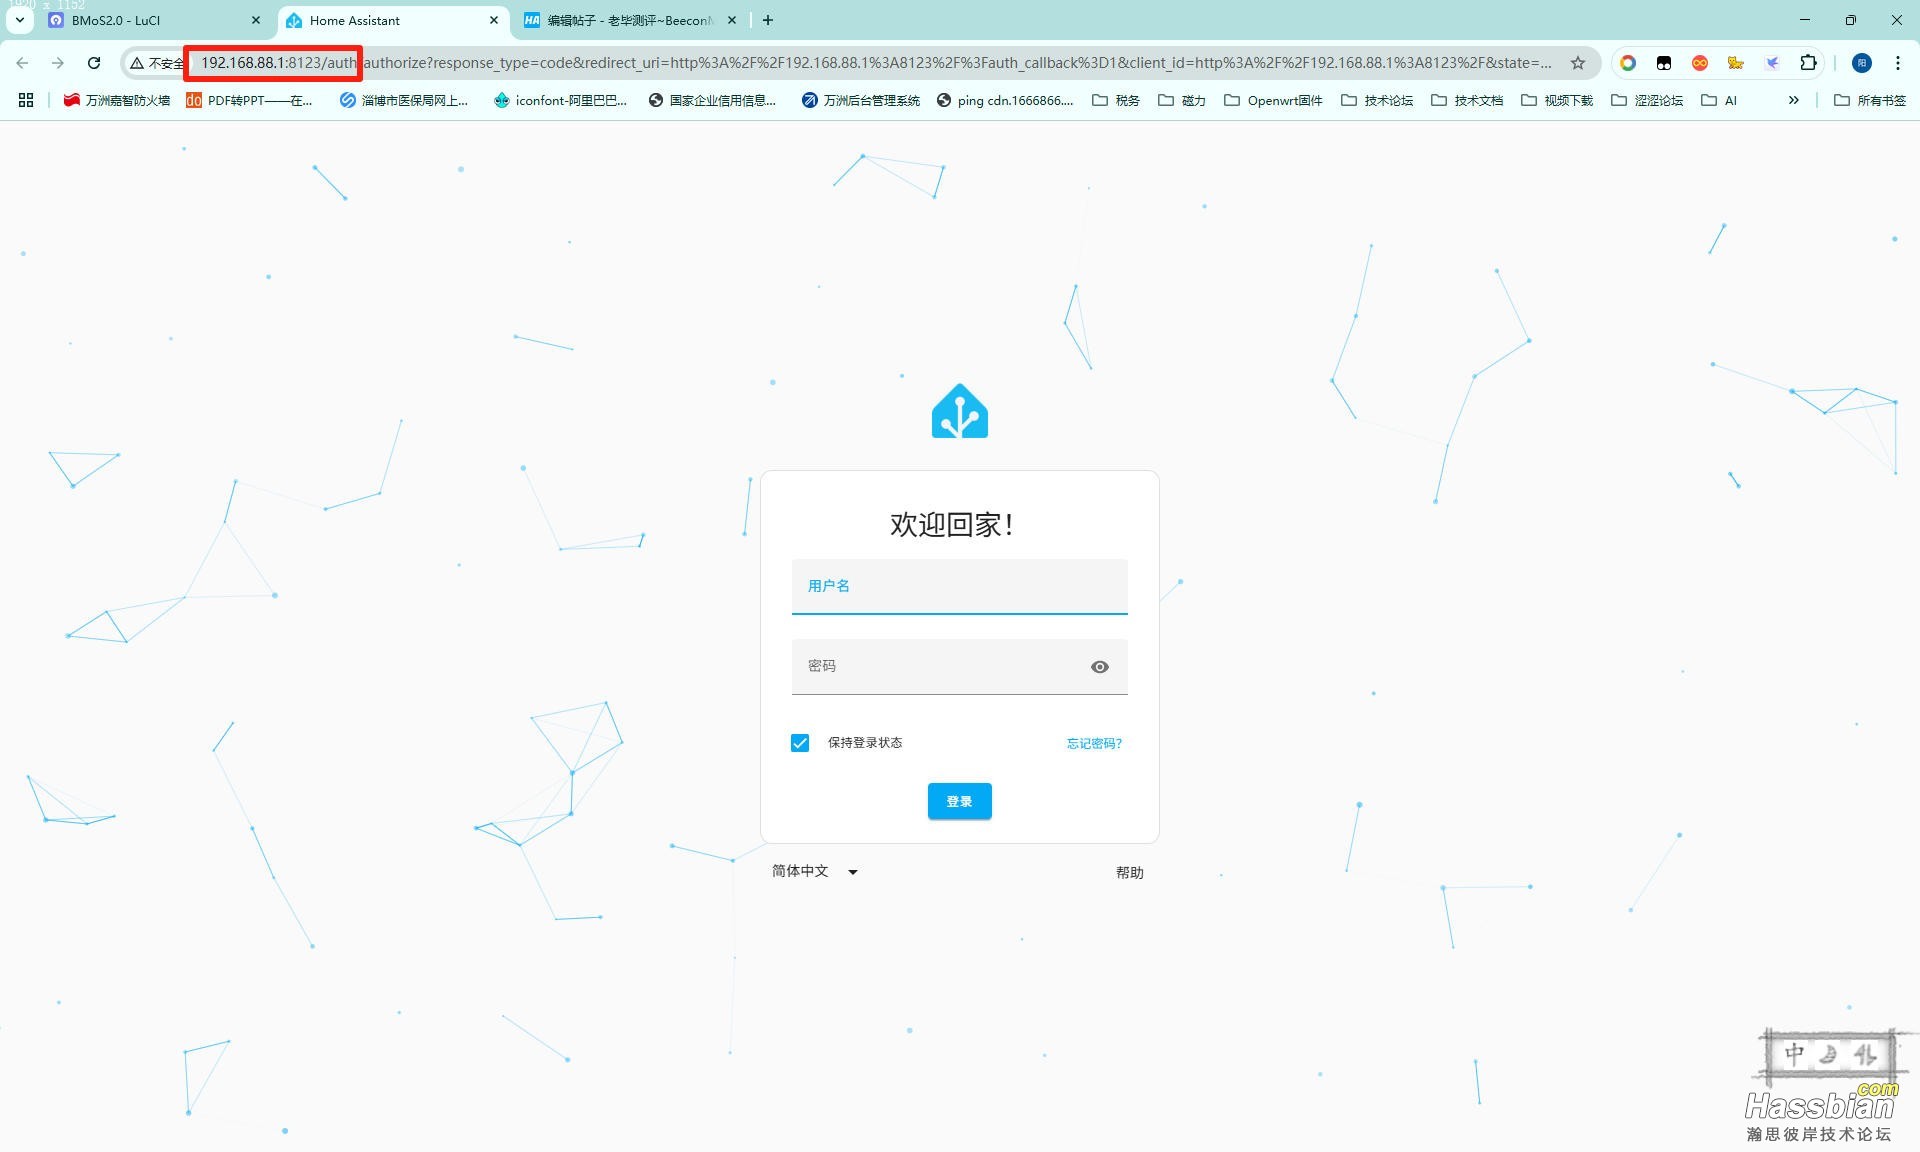Click the 用户名 input field
Viewport: 1920px width, 1152px height.
point(960,586)
